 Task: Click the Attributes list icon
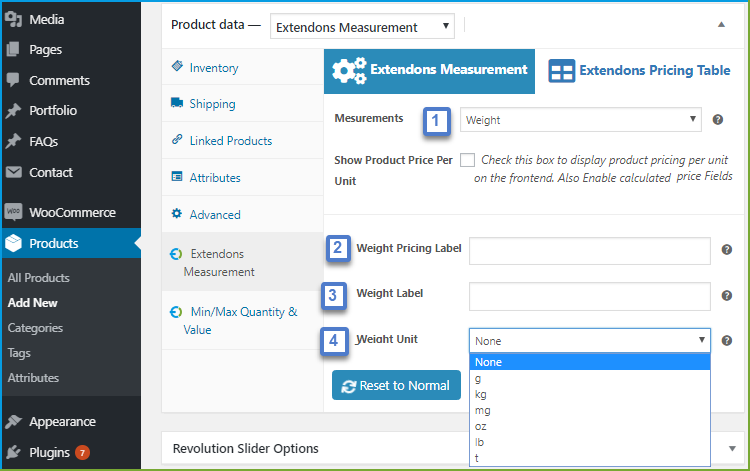177,176
